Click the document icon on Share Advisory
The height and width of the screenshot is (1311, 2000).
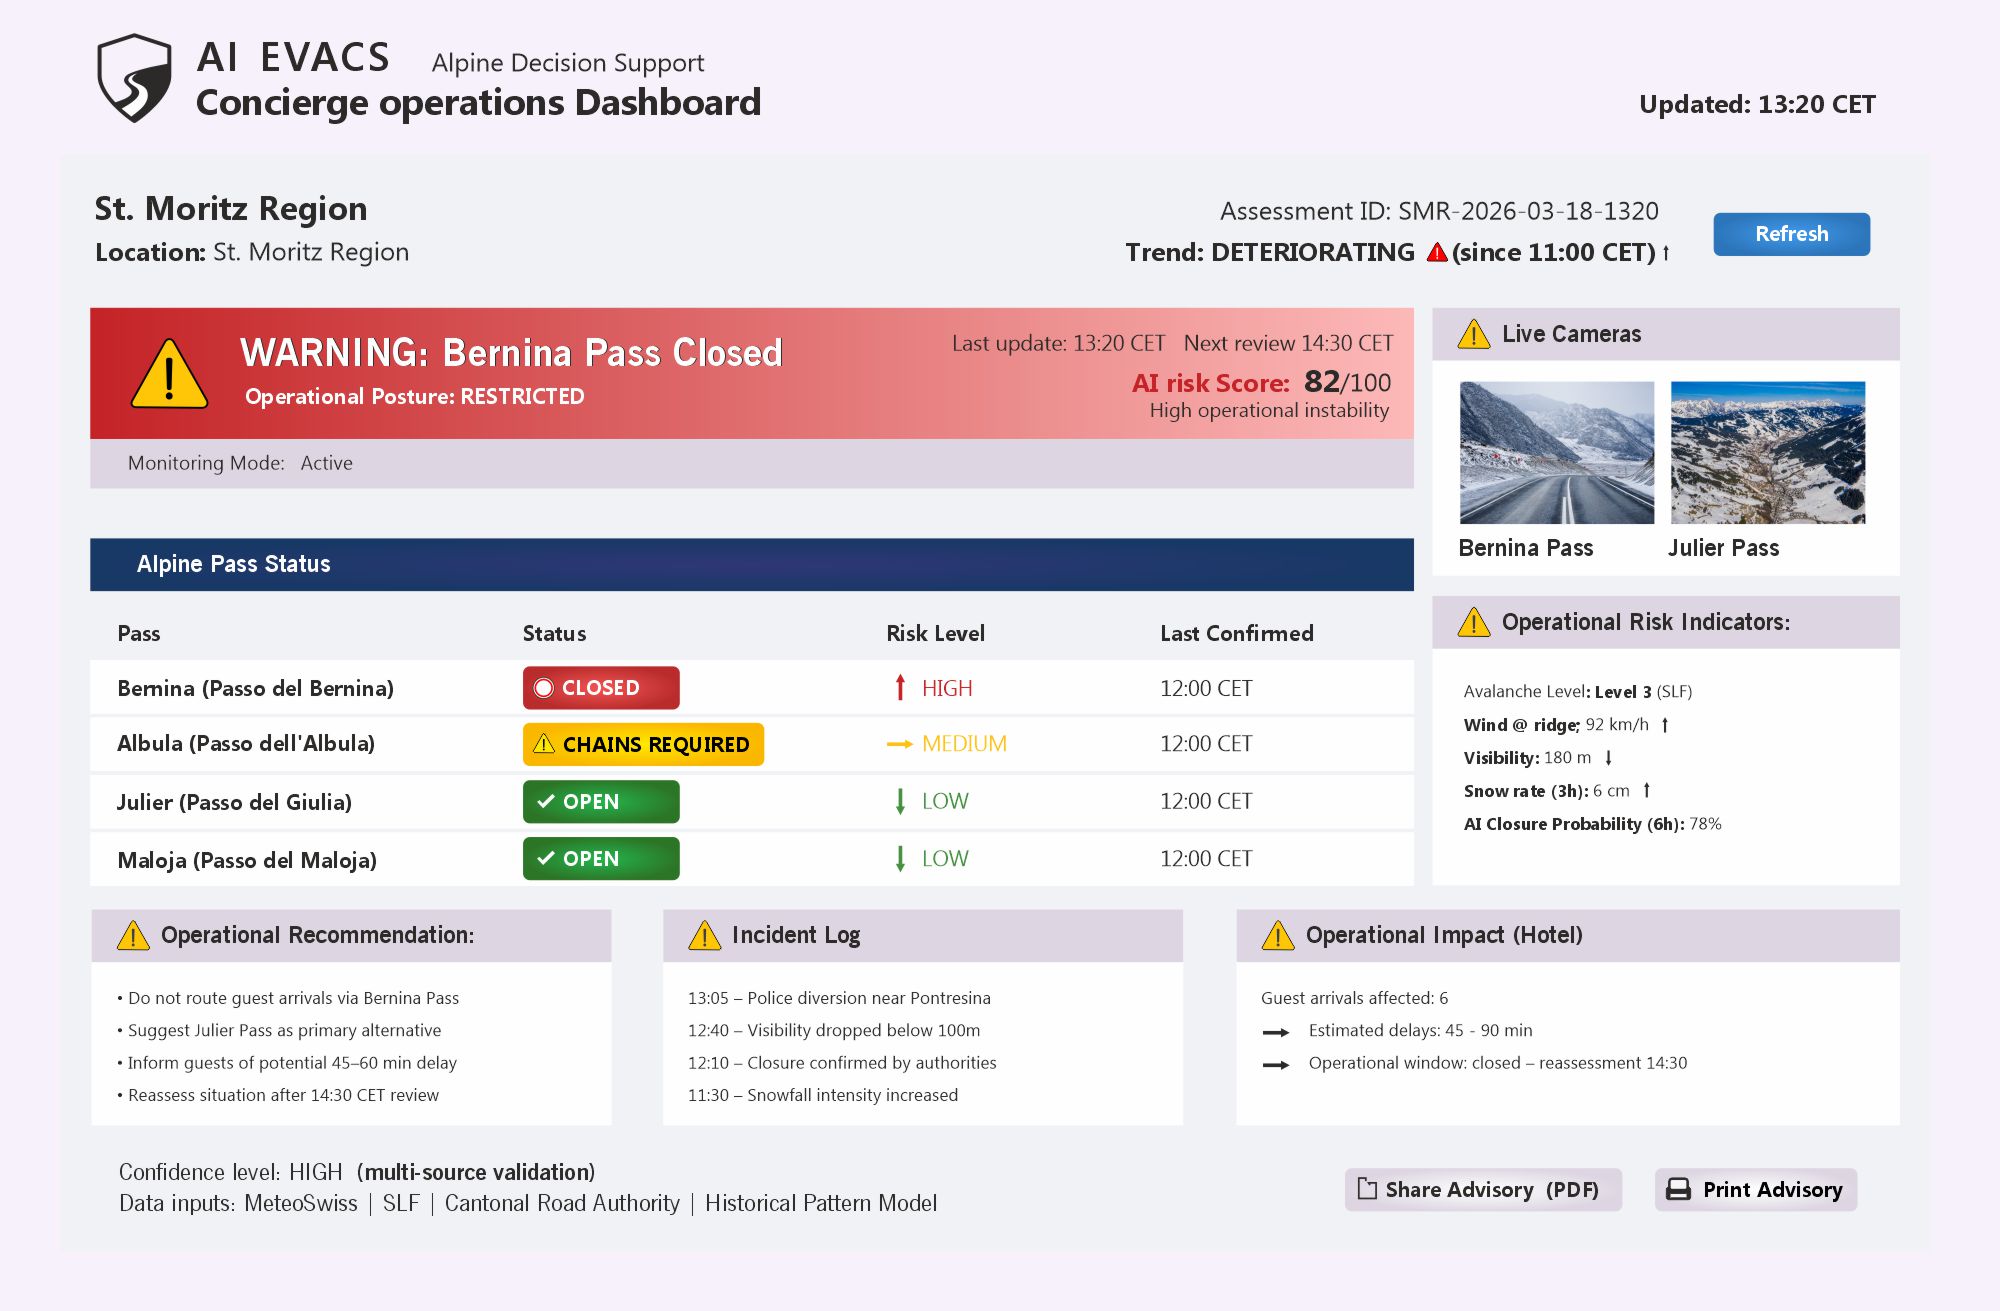coord(1367,1189)
